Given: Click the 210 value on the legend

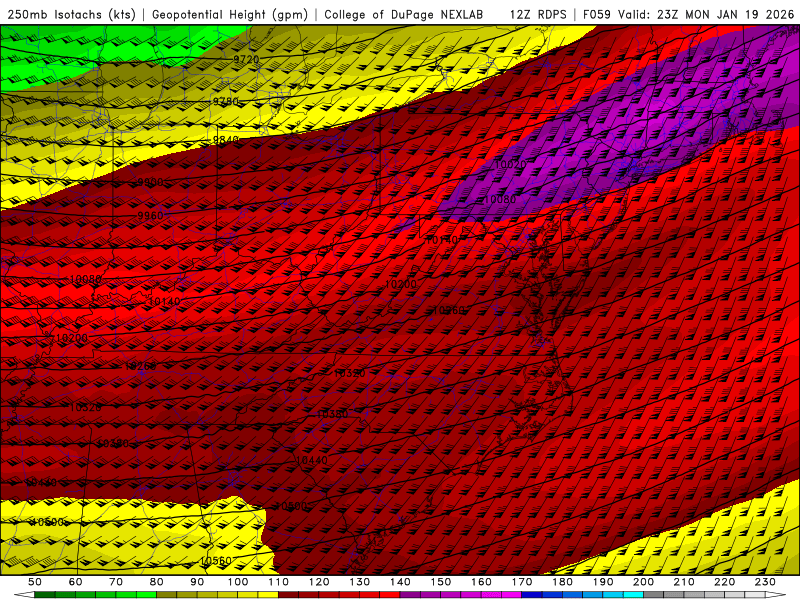Looking at the screenshot, I should 684,582.
